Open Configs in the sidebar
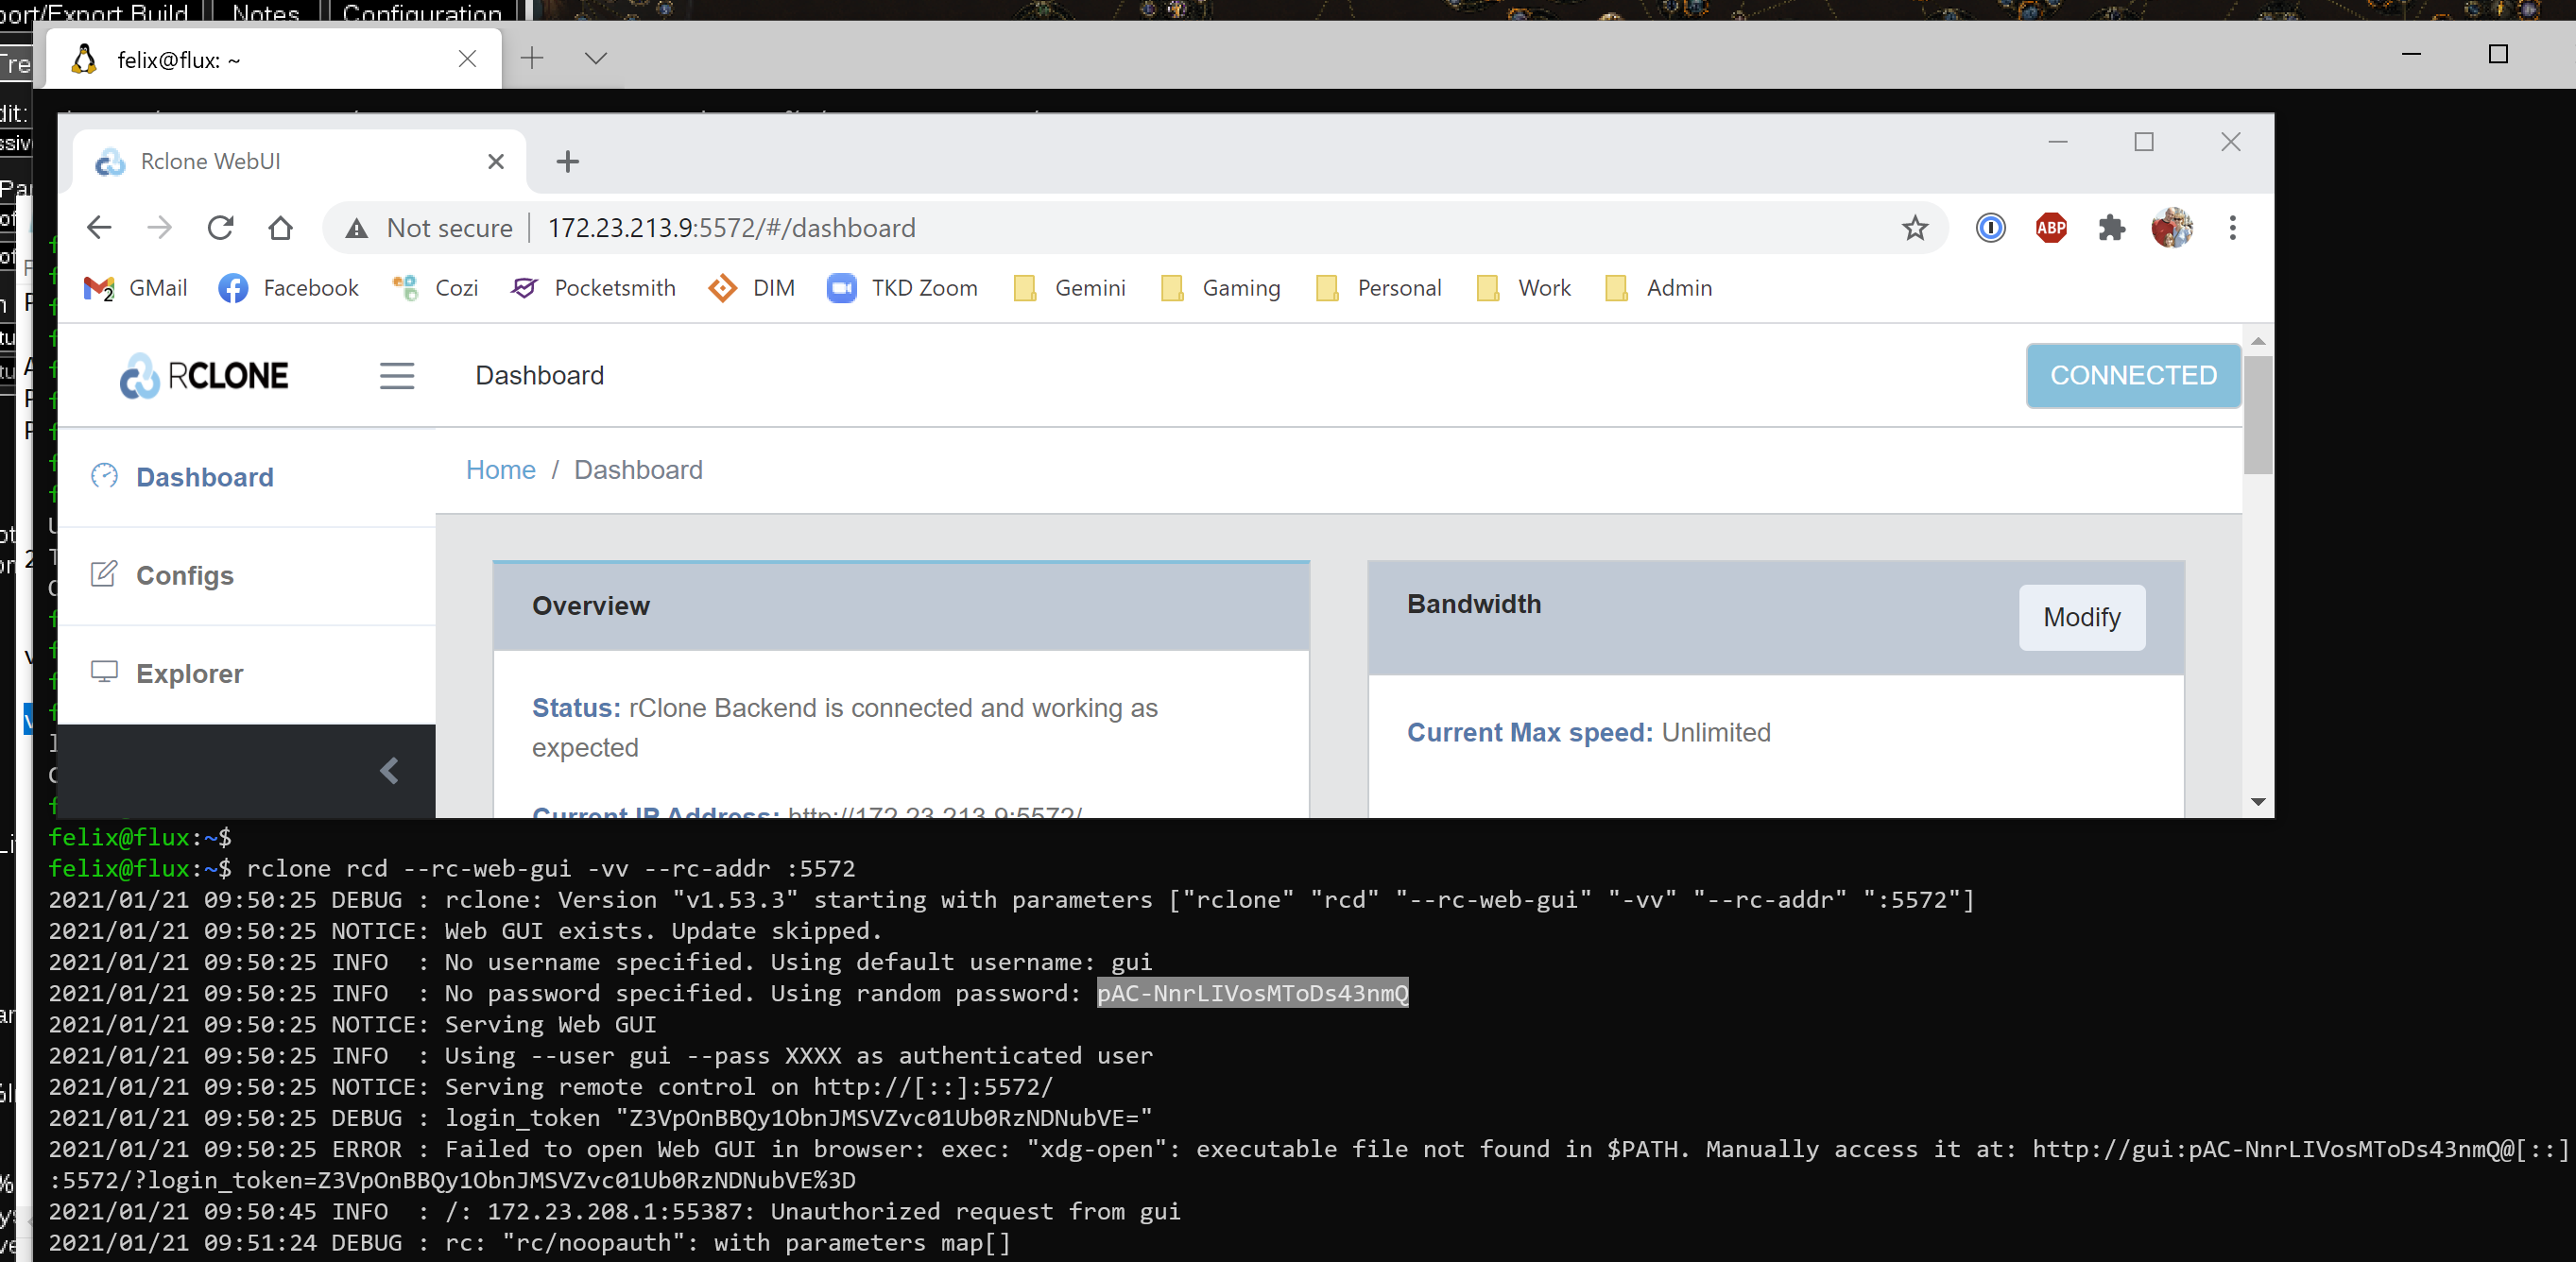 click(247, 575)
